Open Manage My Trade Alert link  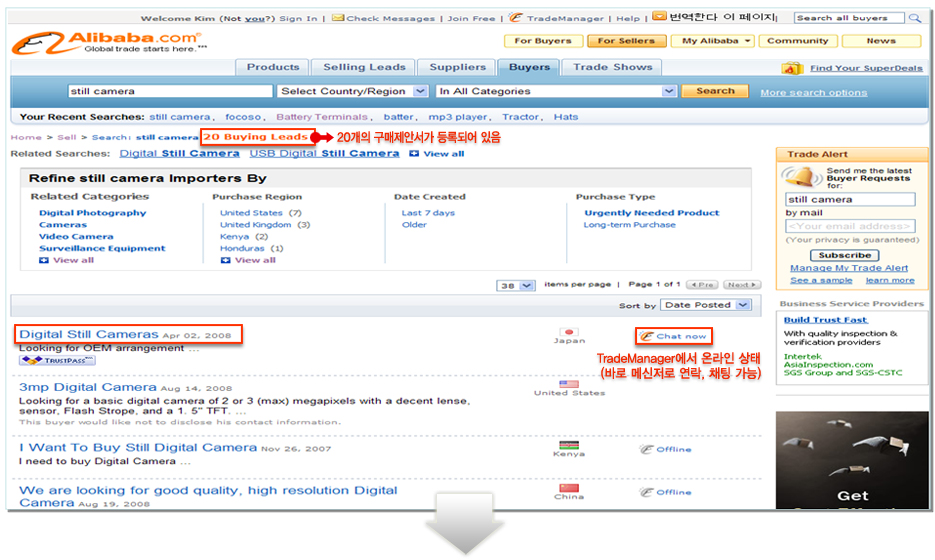(x=849, y=268)
